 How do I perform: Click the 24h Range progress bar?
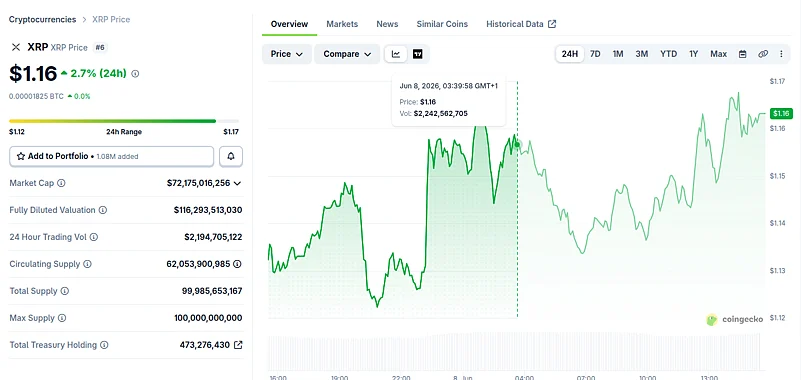coord(124,121)
